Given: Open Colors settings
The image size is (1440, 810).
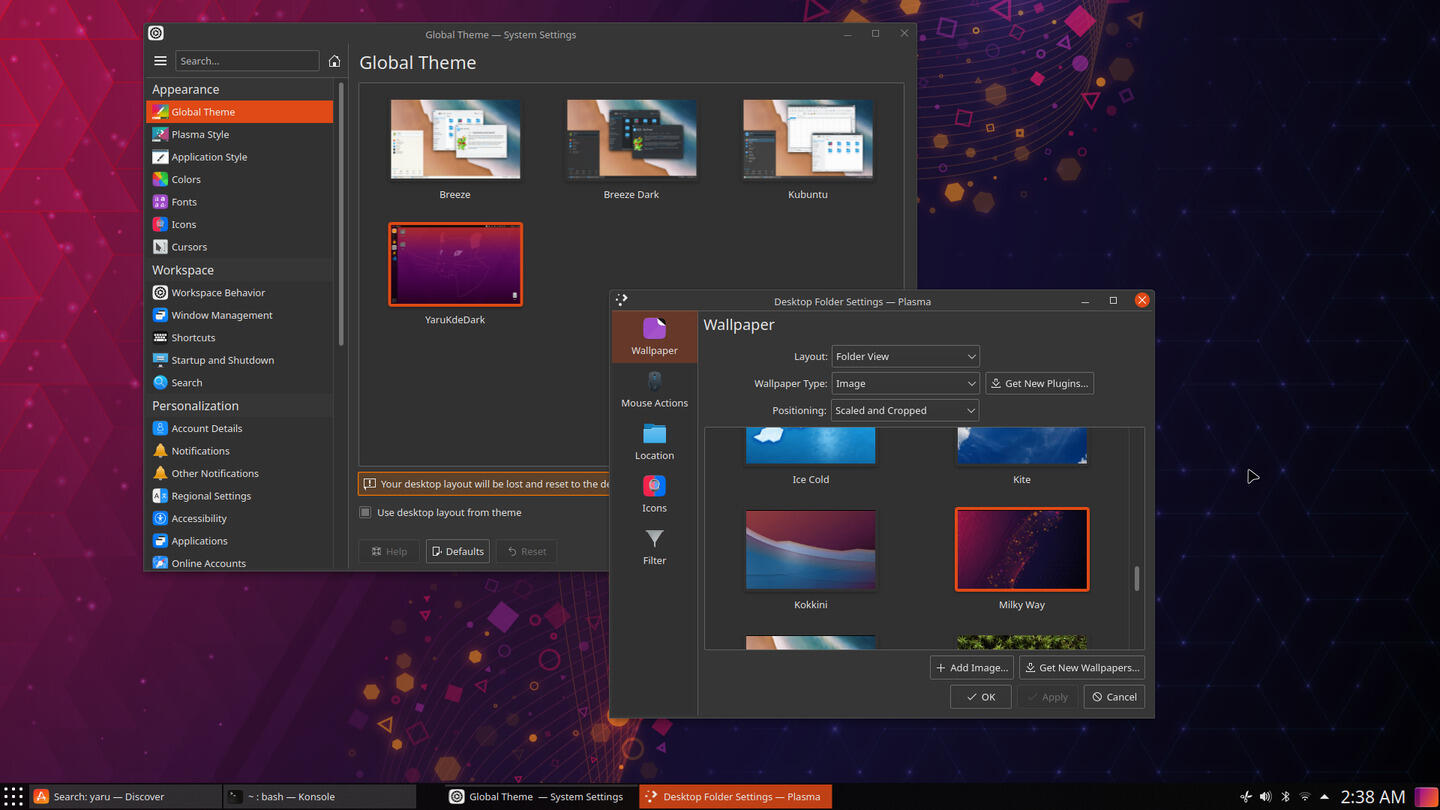Looking at the screenshot, I should click(x=239, y=179).
